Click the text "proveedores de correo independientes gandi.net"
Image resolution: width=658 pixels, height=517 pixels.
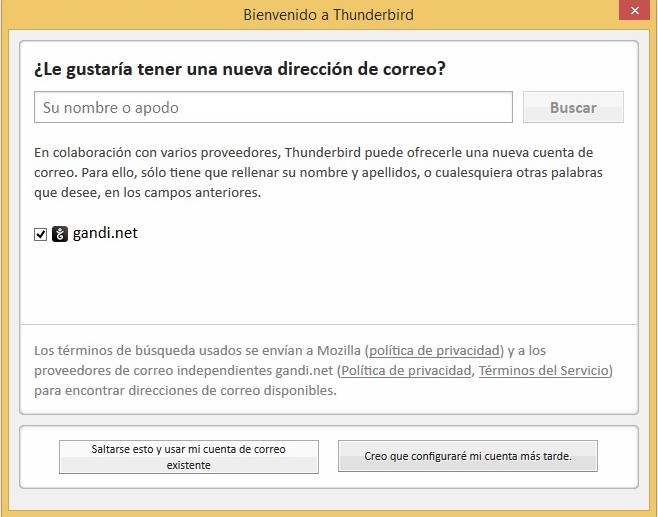(x=184, y=370)
